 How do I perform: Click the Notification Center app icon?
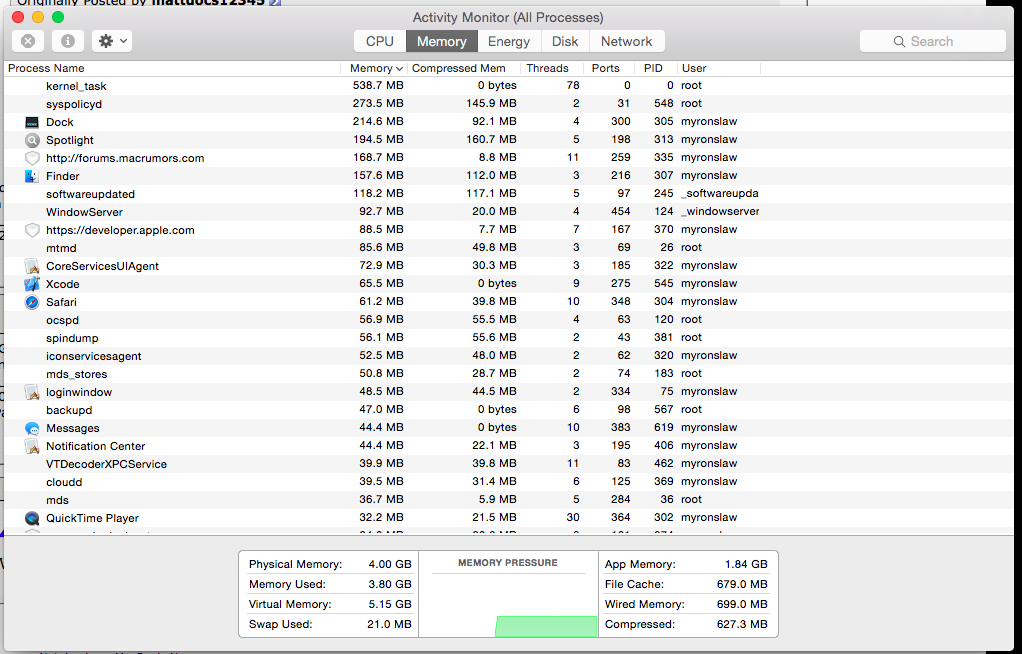click(x=32, y=446)
